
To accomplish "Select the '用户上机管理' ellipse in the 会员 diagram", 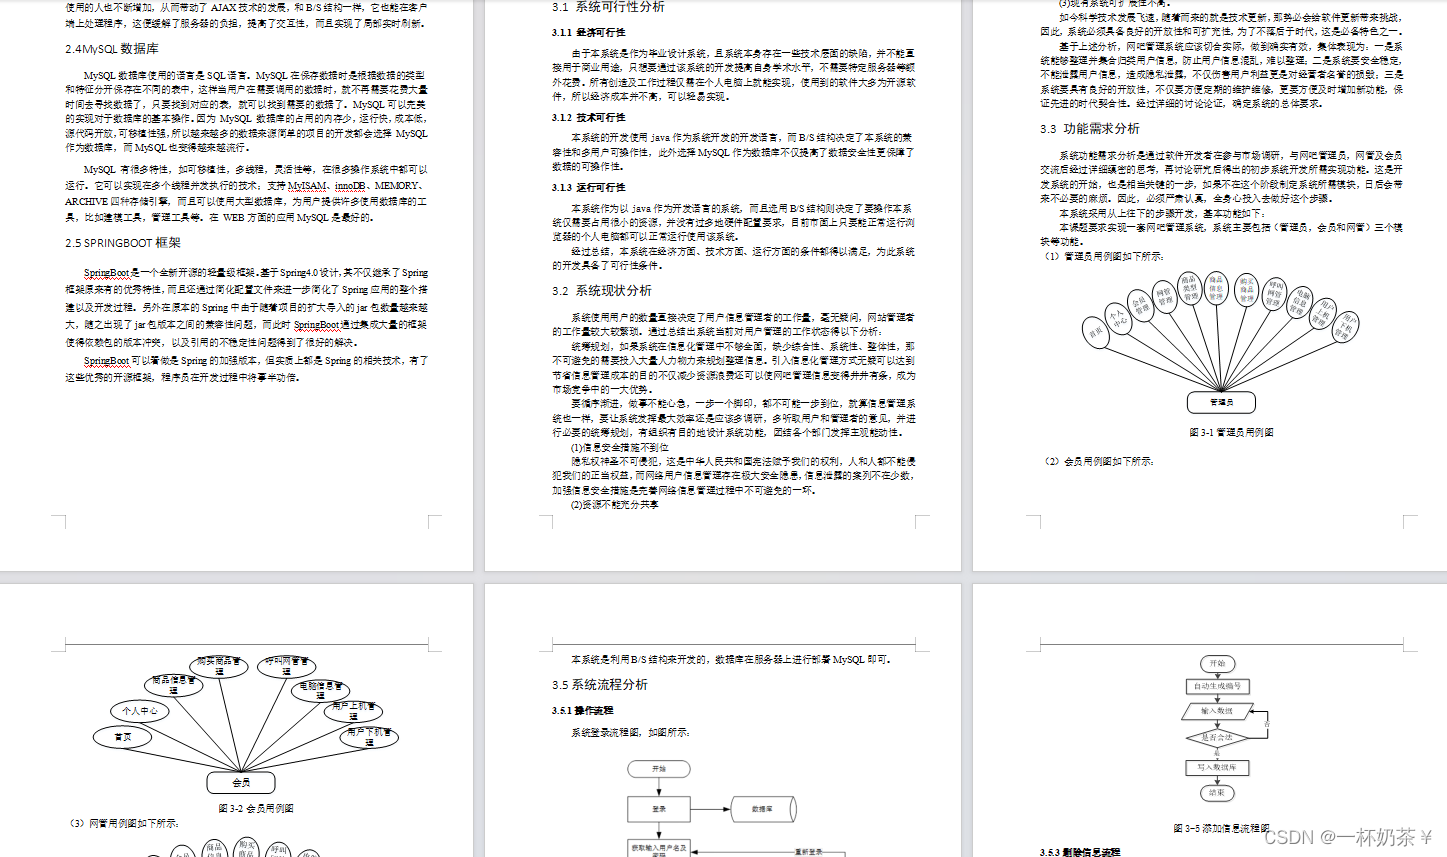I will click(x=353, y=710).
